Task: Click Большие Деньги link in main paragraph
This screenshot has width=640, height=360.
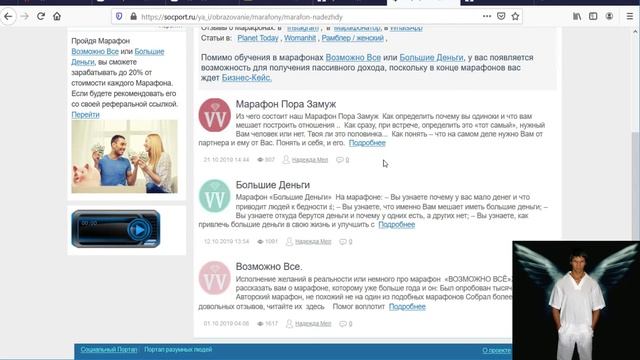Action: 431,58
